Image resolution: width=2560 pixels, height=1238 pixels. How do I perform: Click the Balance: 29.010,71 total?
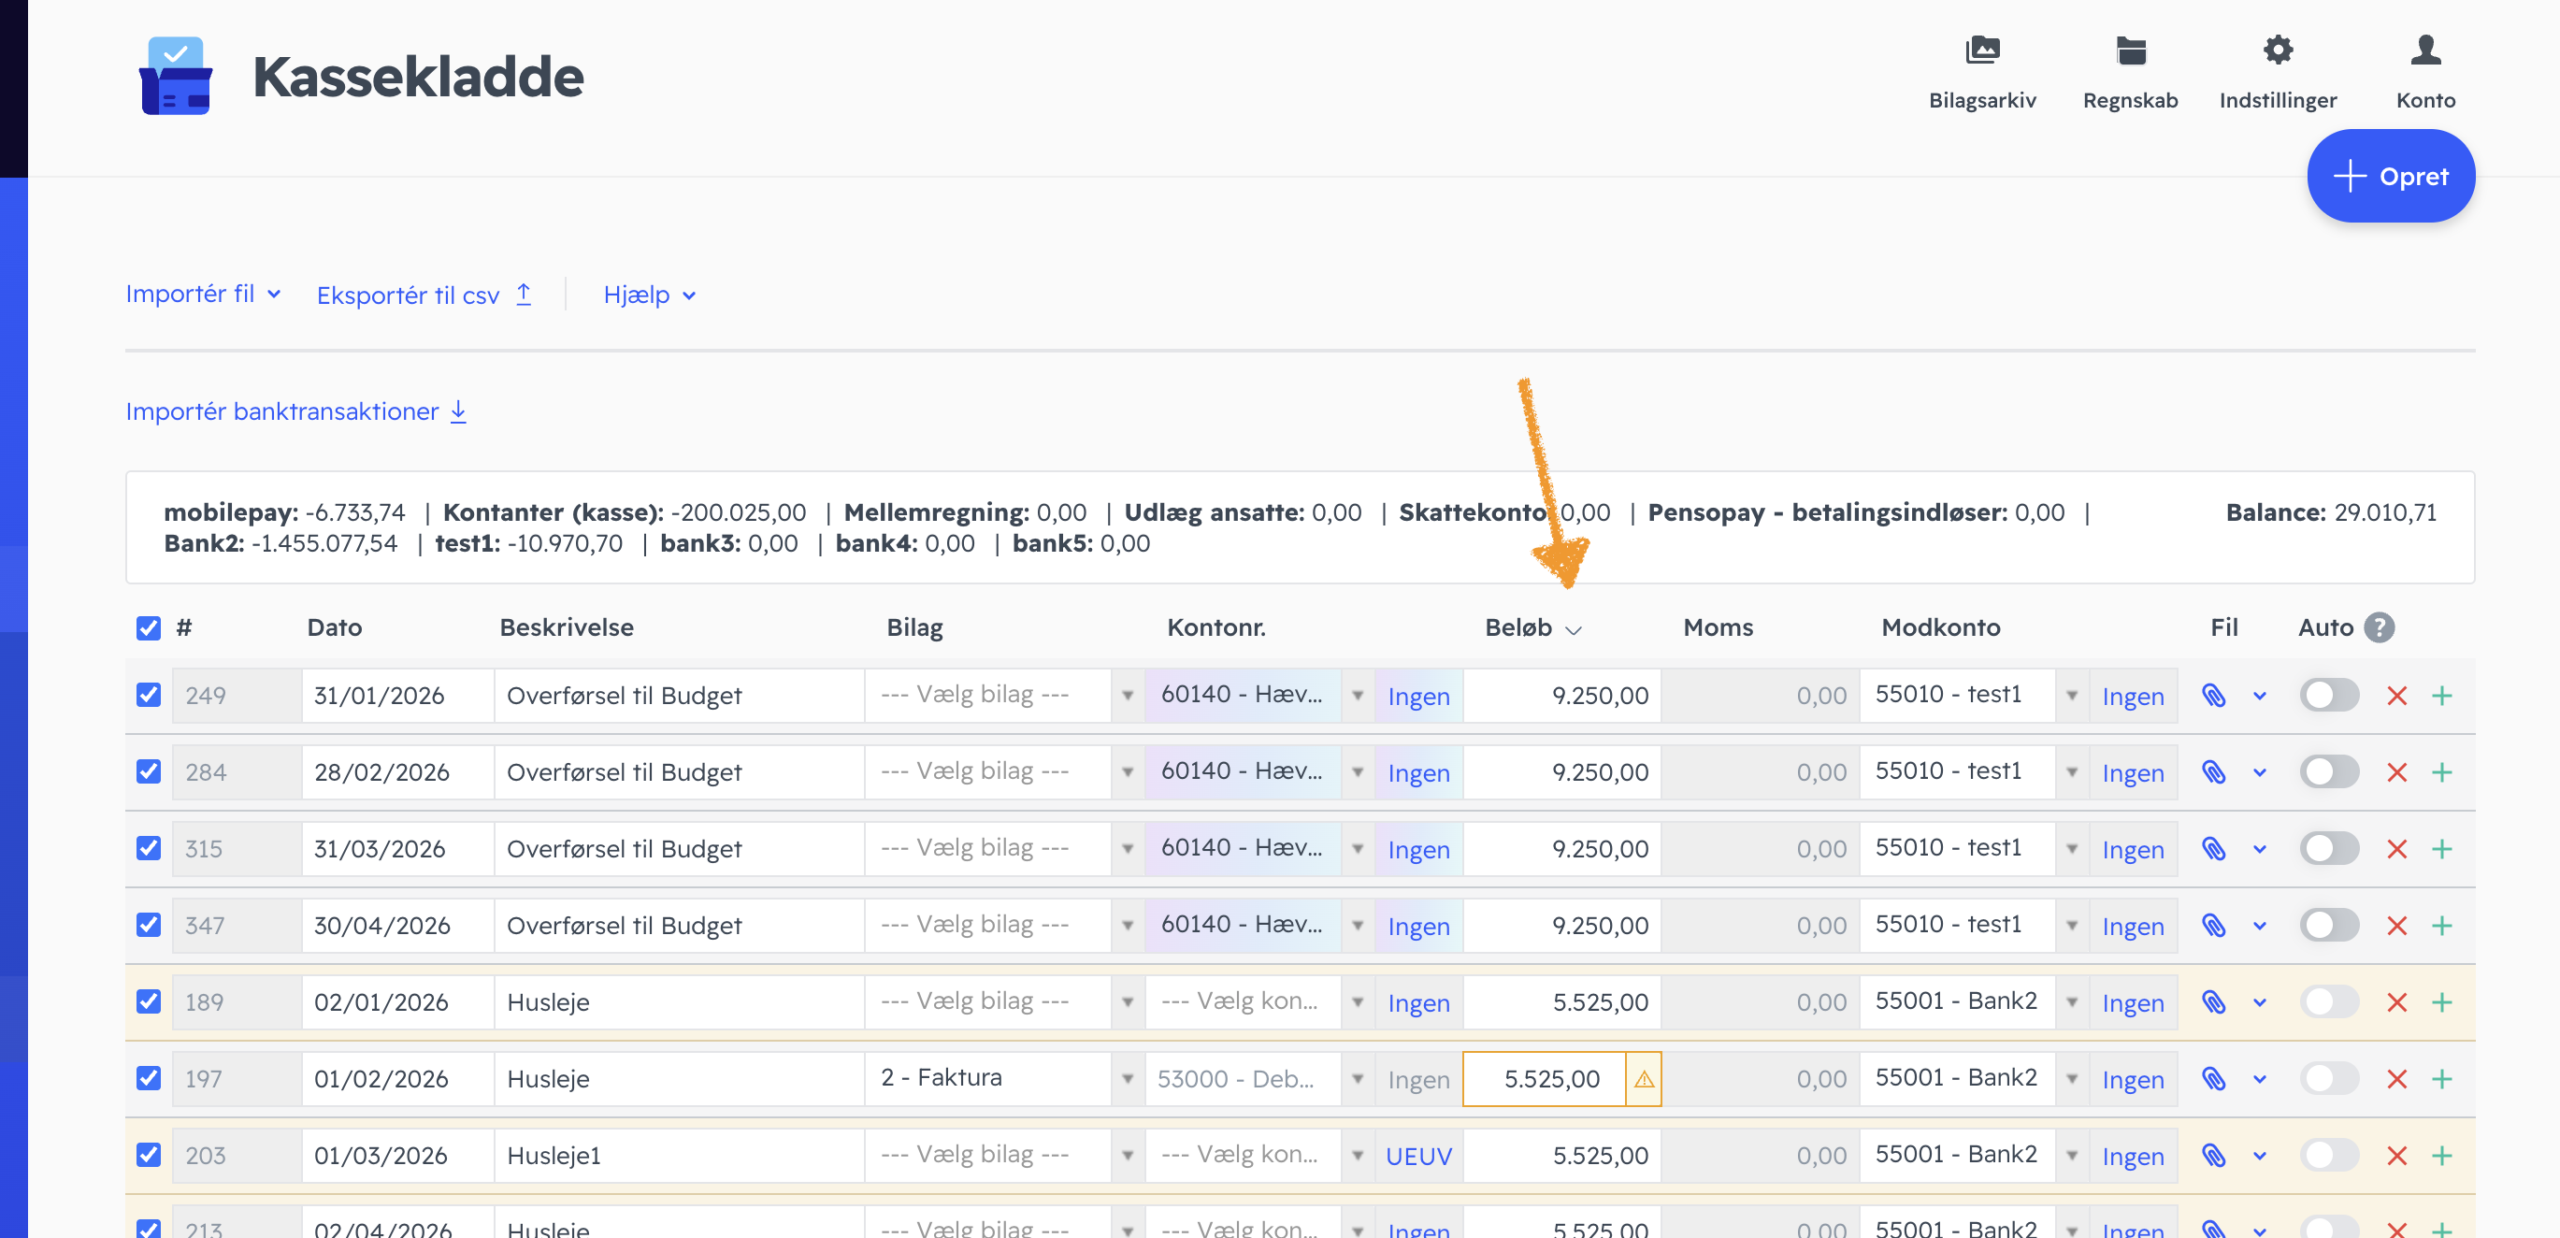tap(2331, 512)
